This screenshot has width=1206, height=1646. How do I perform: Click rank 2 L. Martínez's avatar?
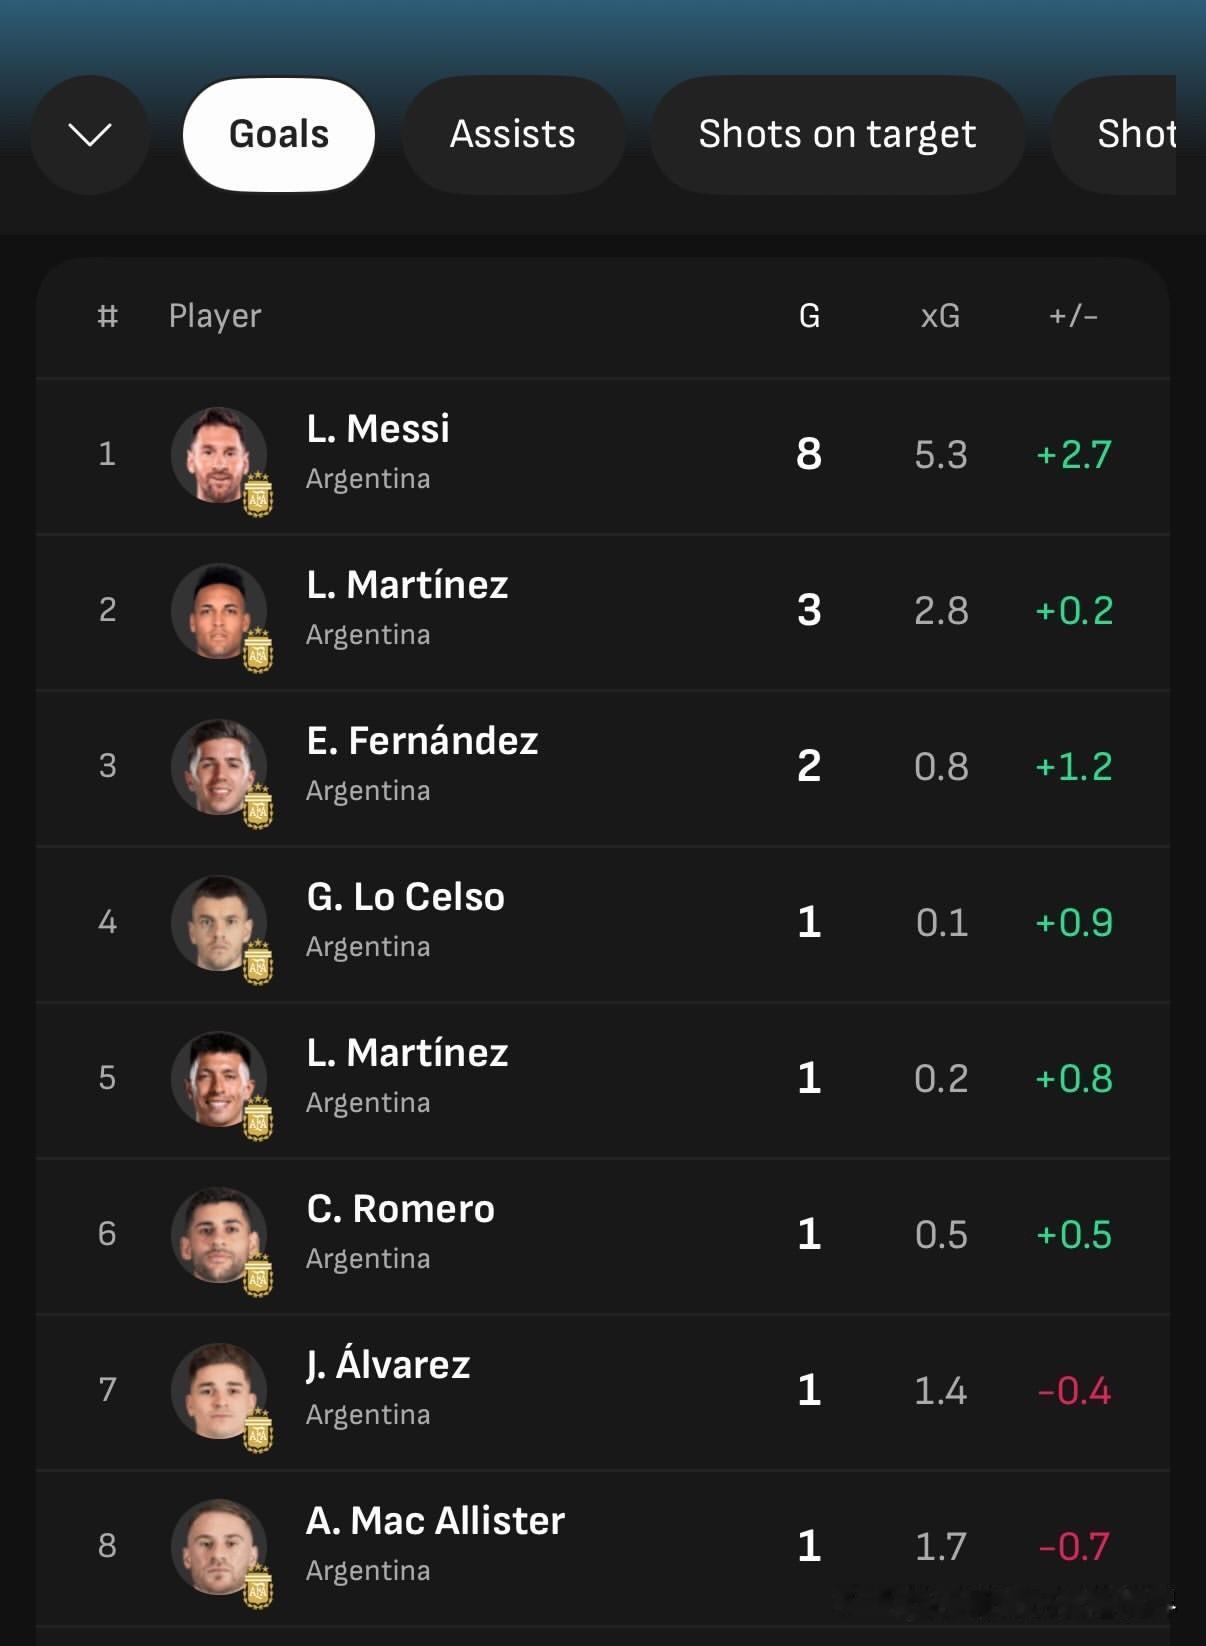click(x=219, y=611)
